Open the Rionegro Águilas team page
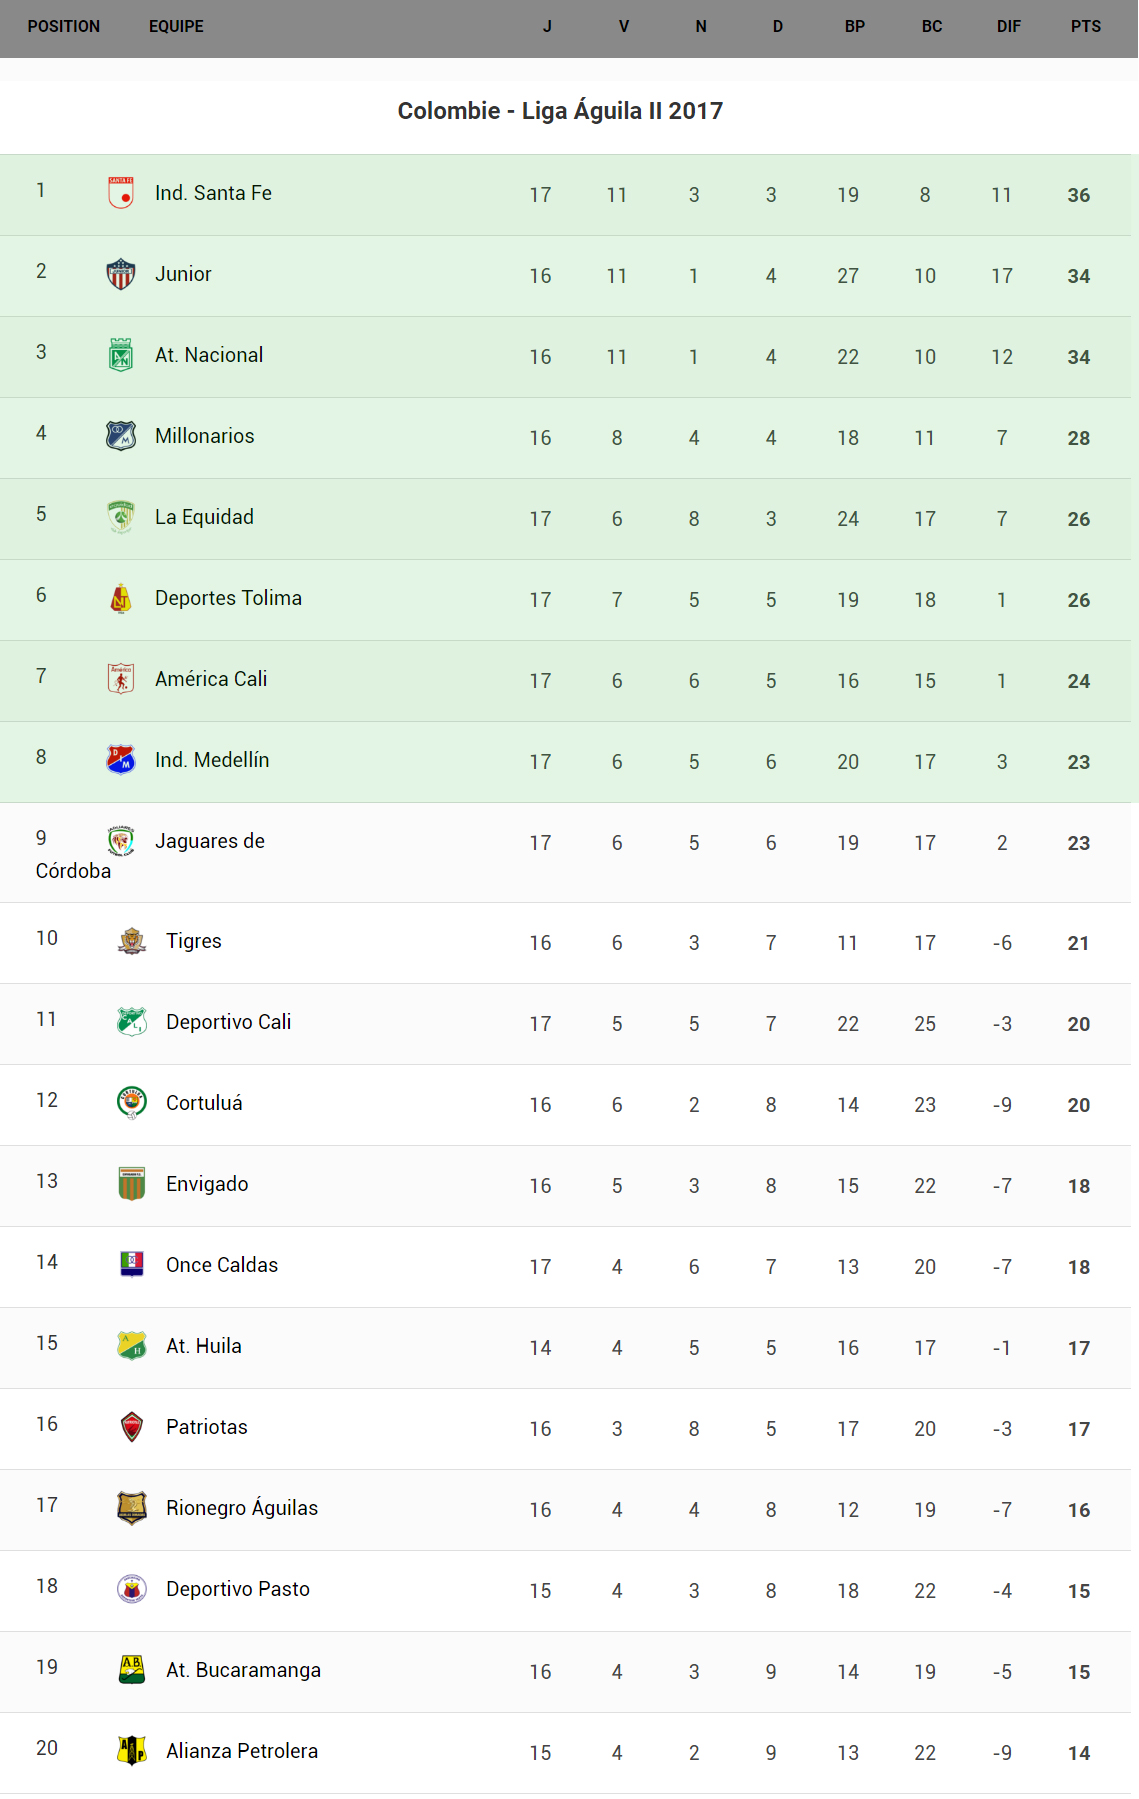This screenshot has width=1139, height=1799. pyautogui.click(x=242, y=1508)
